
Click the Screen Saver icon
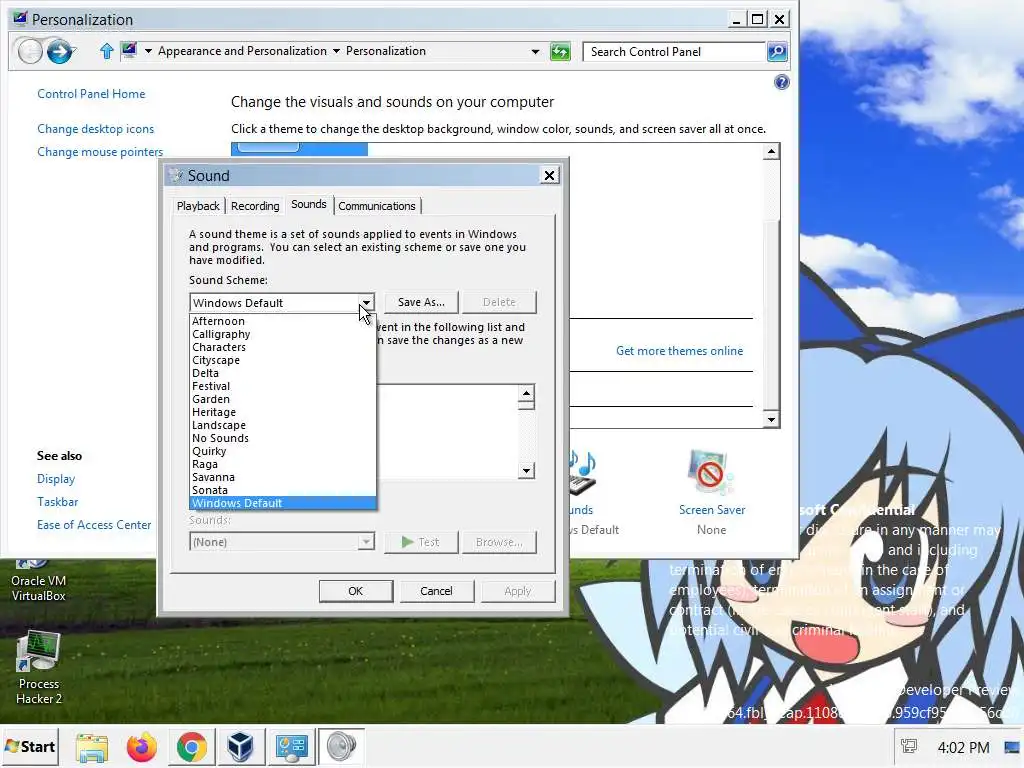coord(711,472)
